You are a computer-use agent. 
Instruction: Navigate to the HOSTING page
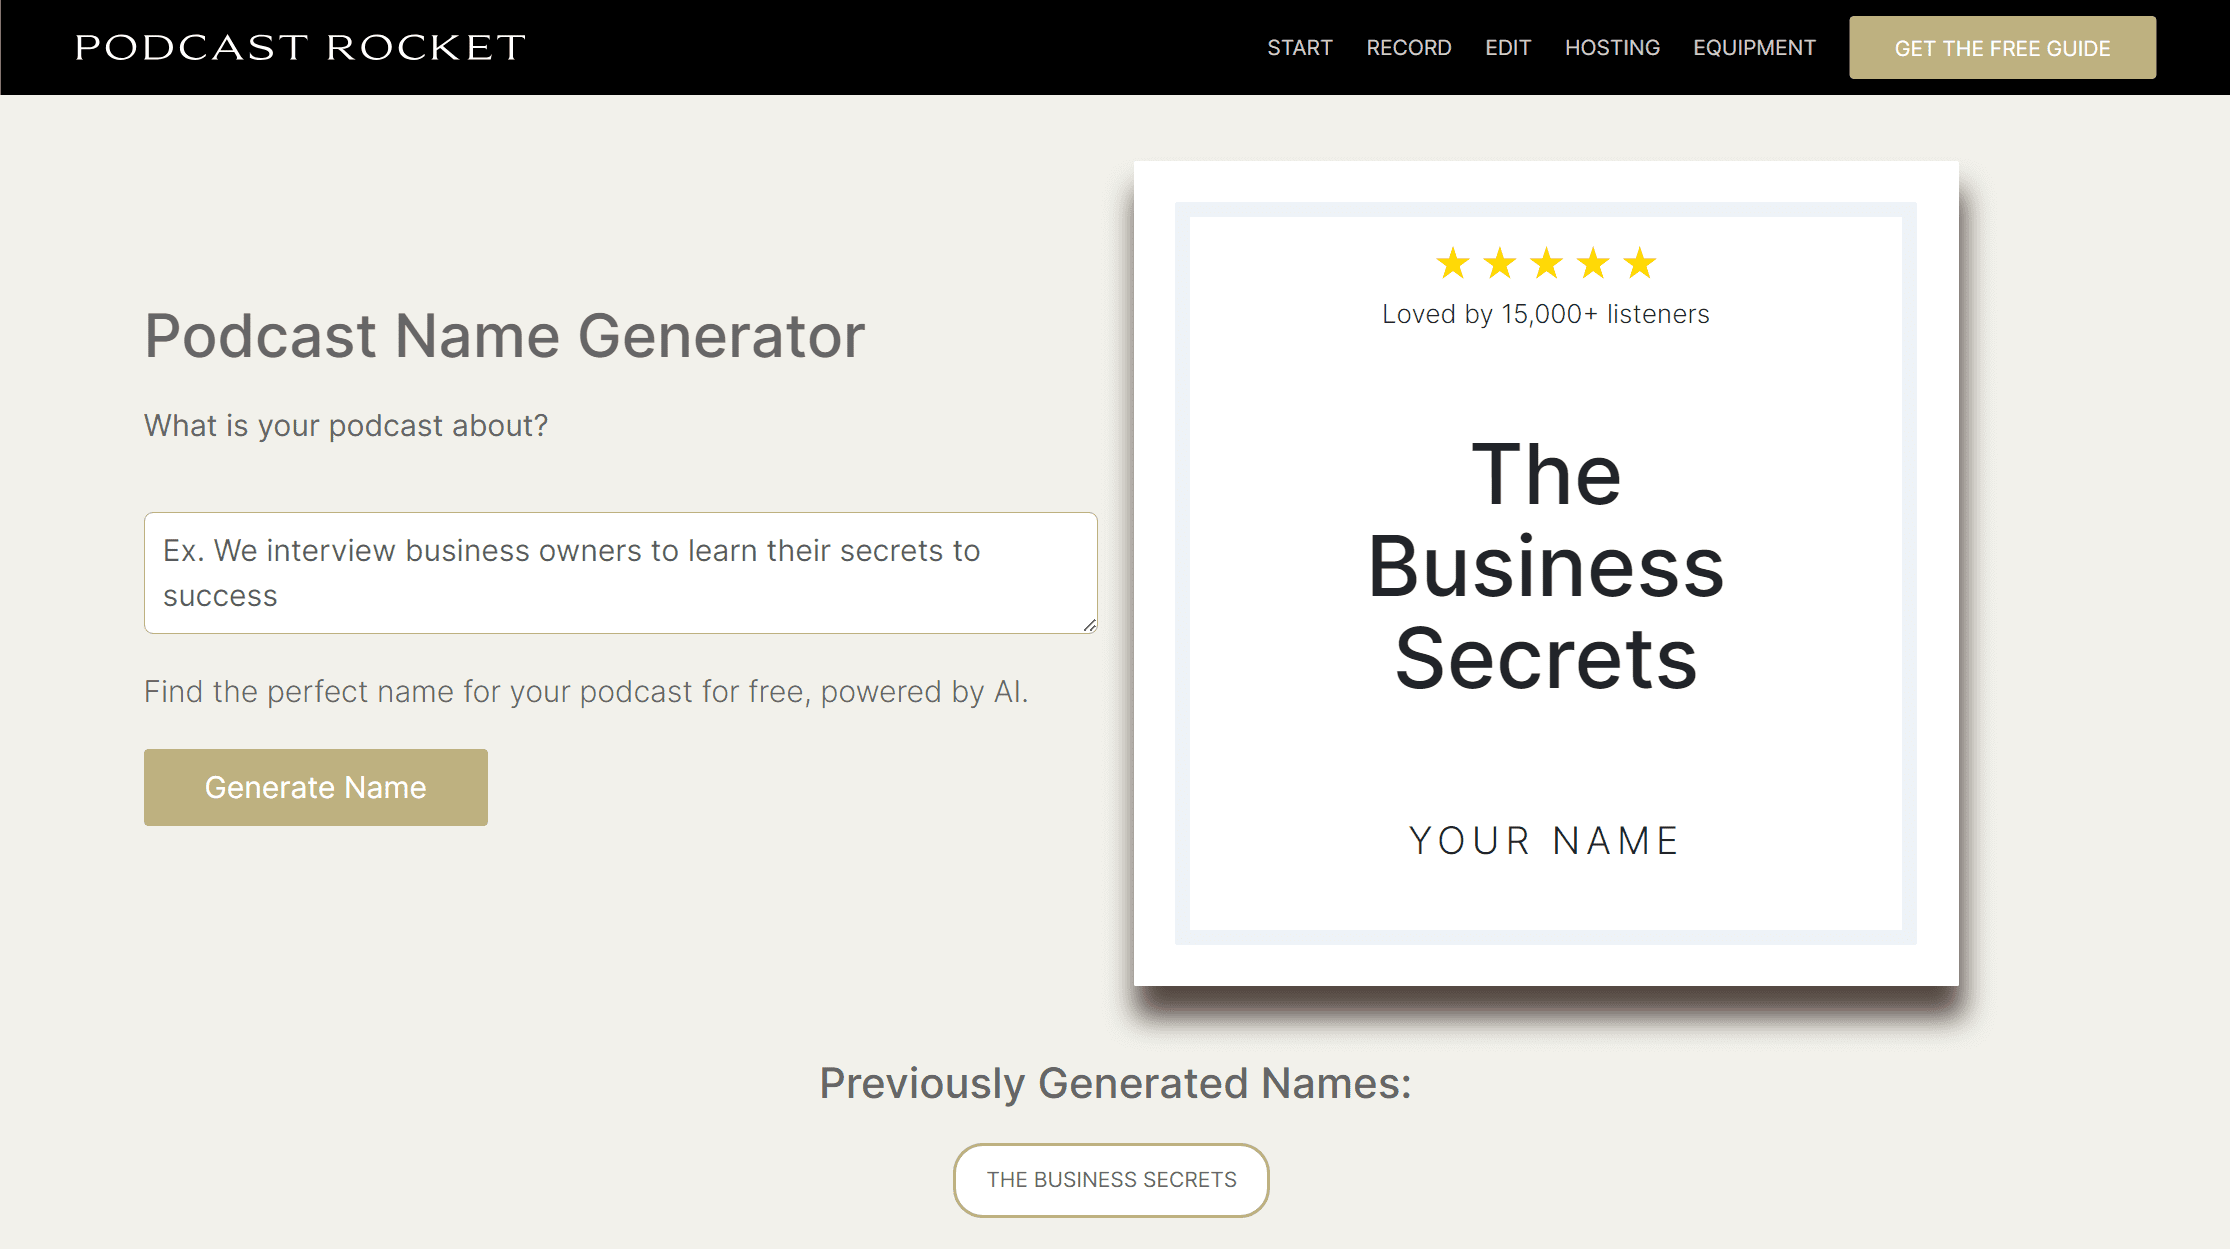click(x=1612, y=47)
